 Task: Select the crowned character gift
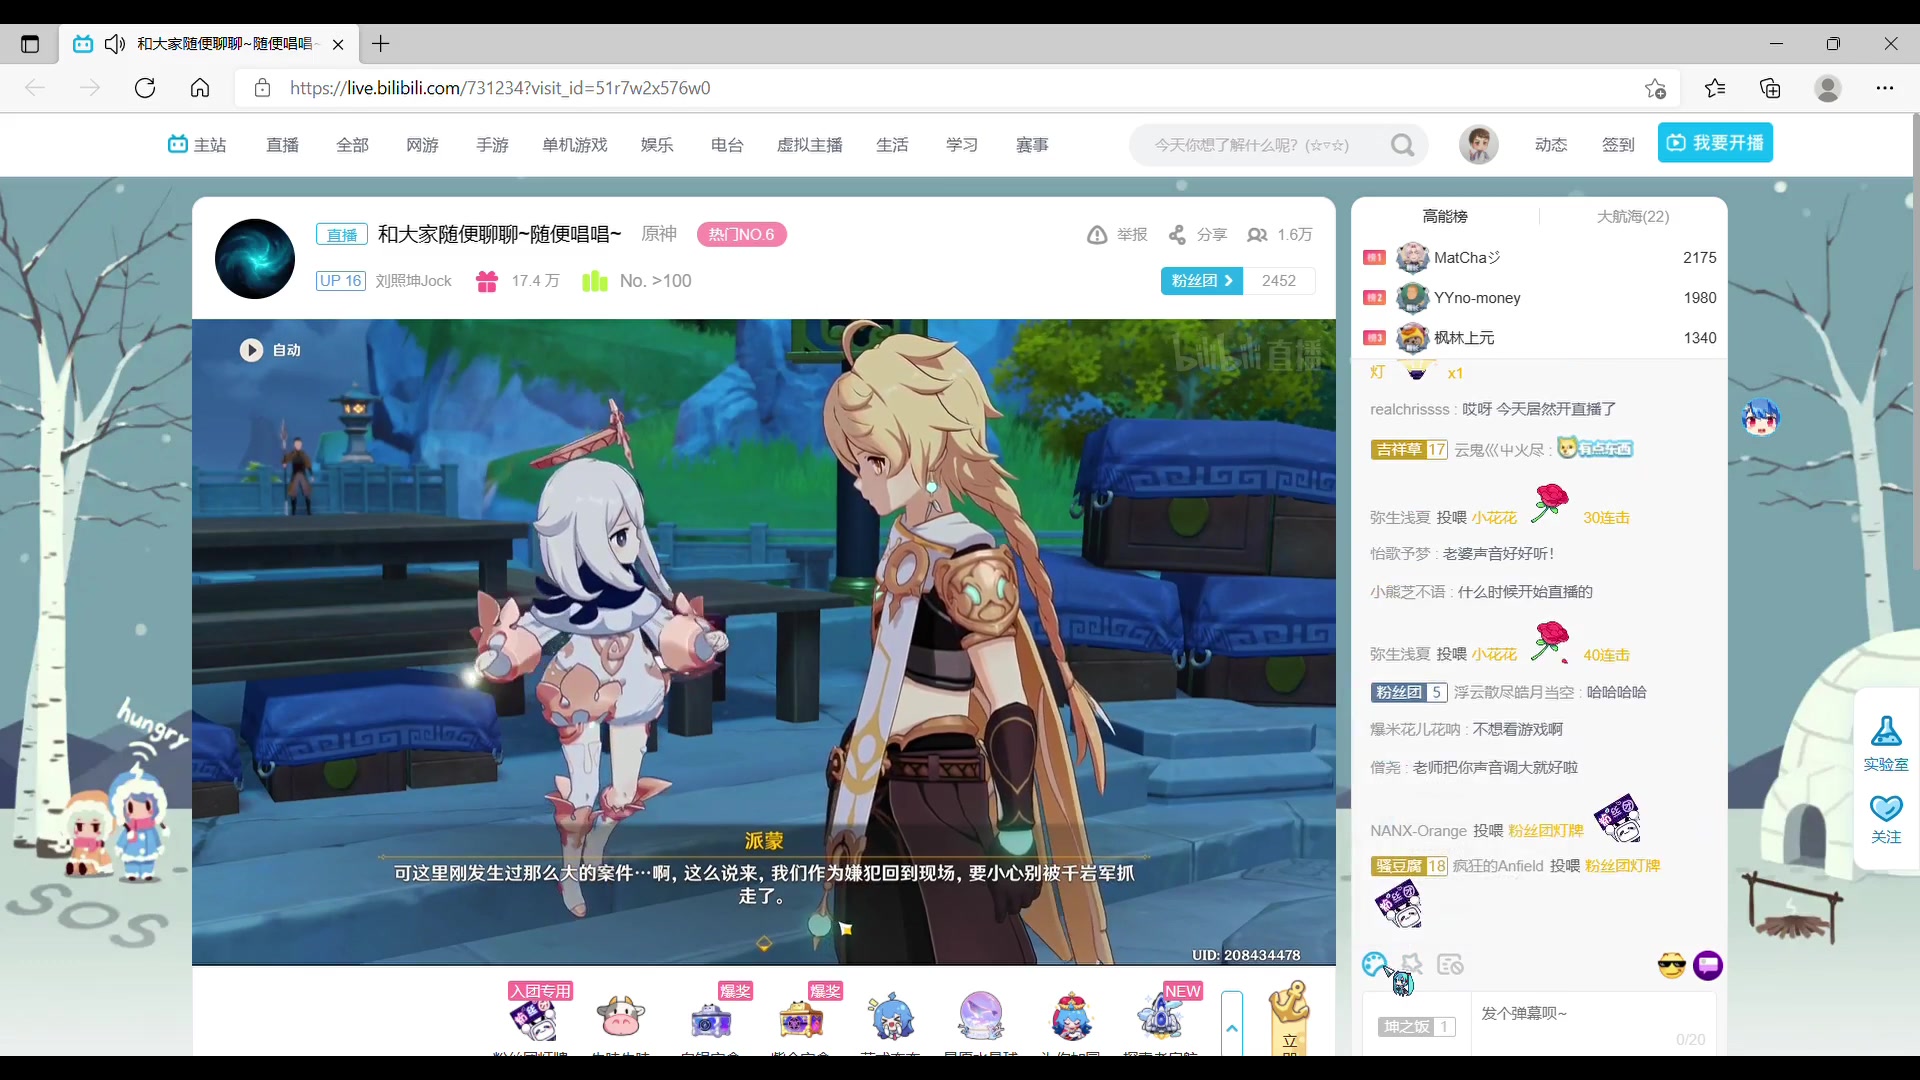click(1071, 1018)
